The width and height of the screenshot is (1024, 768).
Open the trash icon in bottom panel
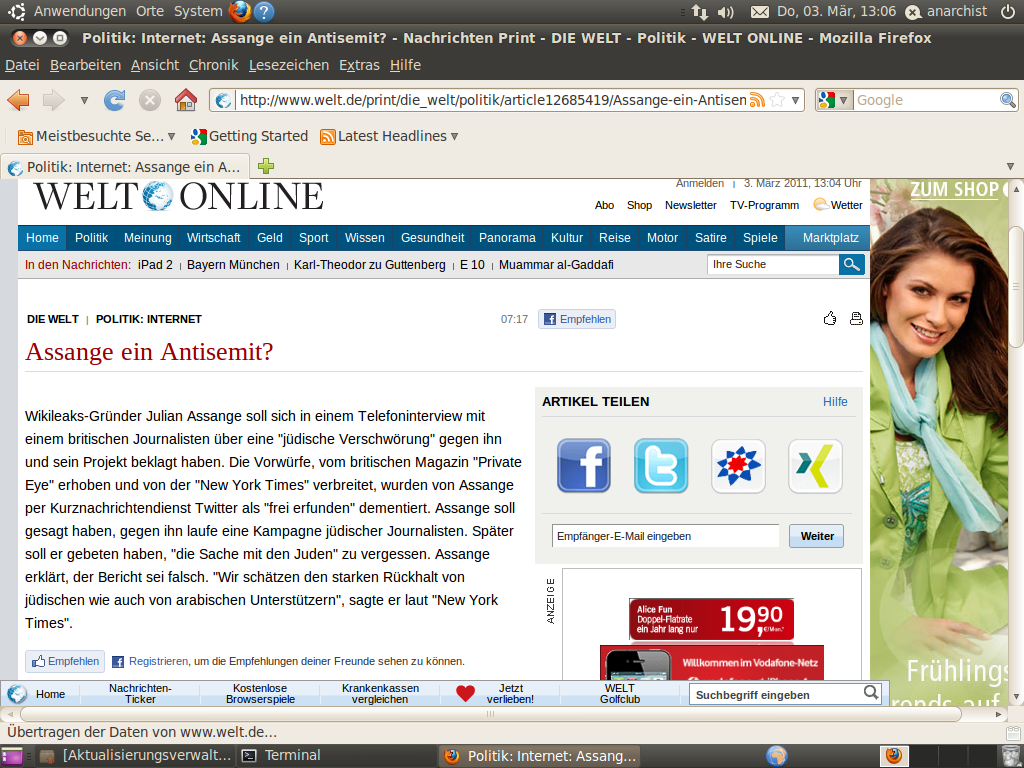tap(1010, 756)
